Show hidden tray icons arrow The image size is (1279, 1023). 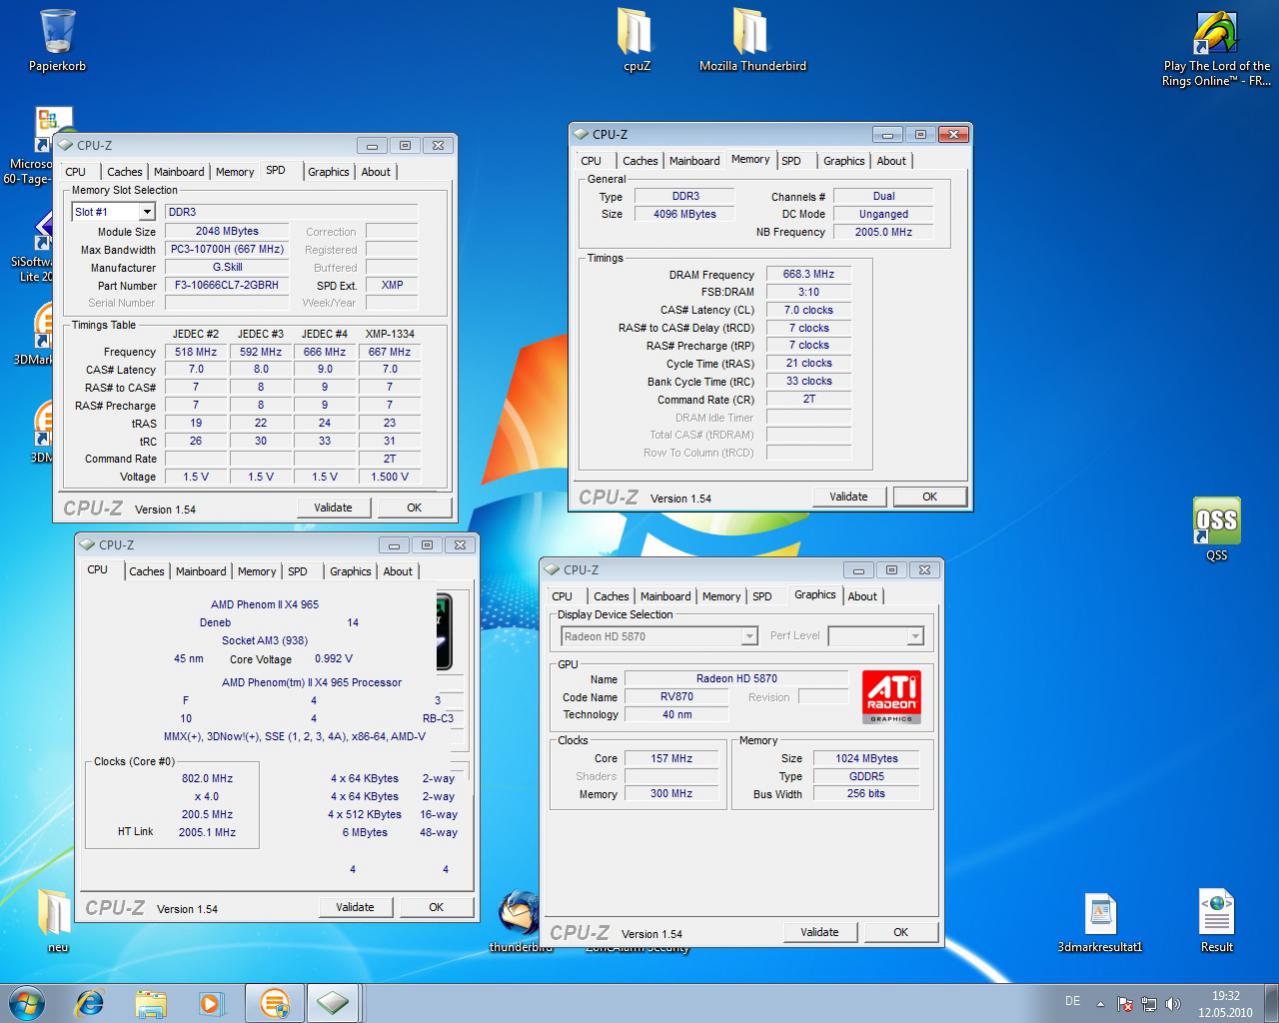(1100, 1003)
